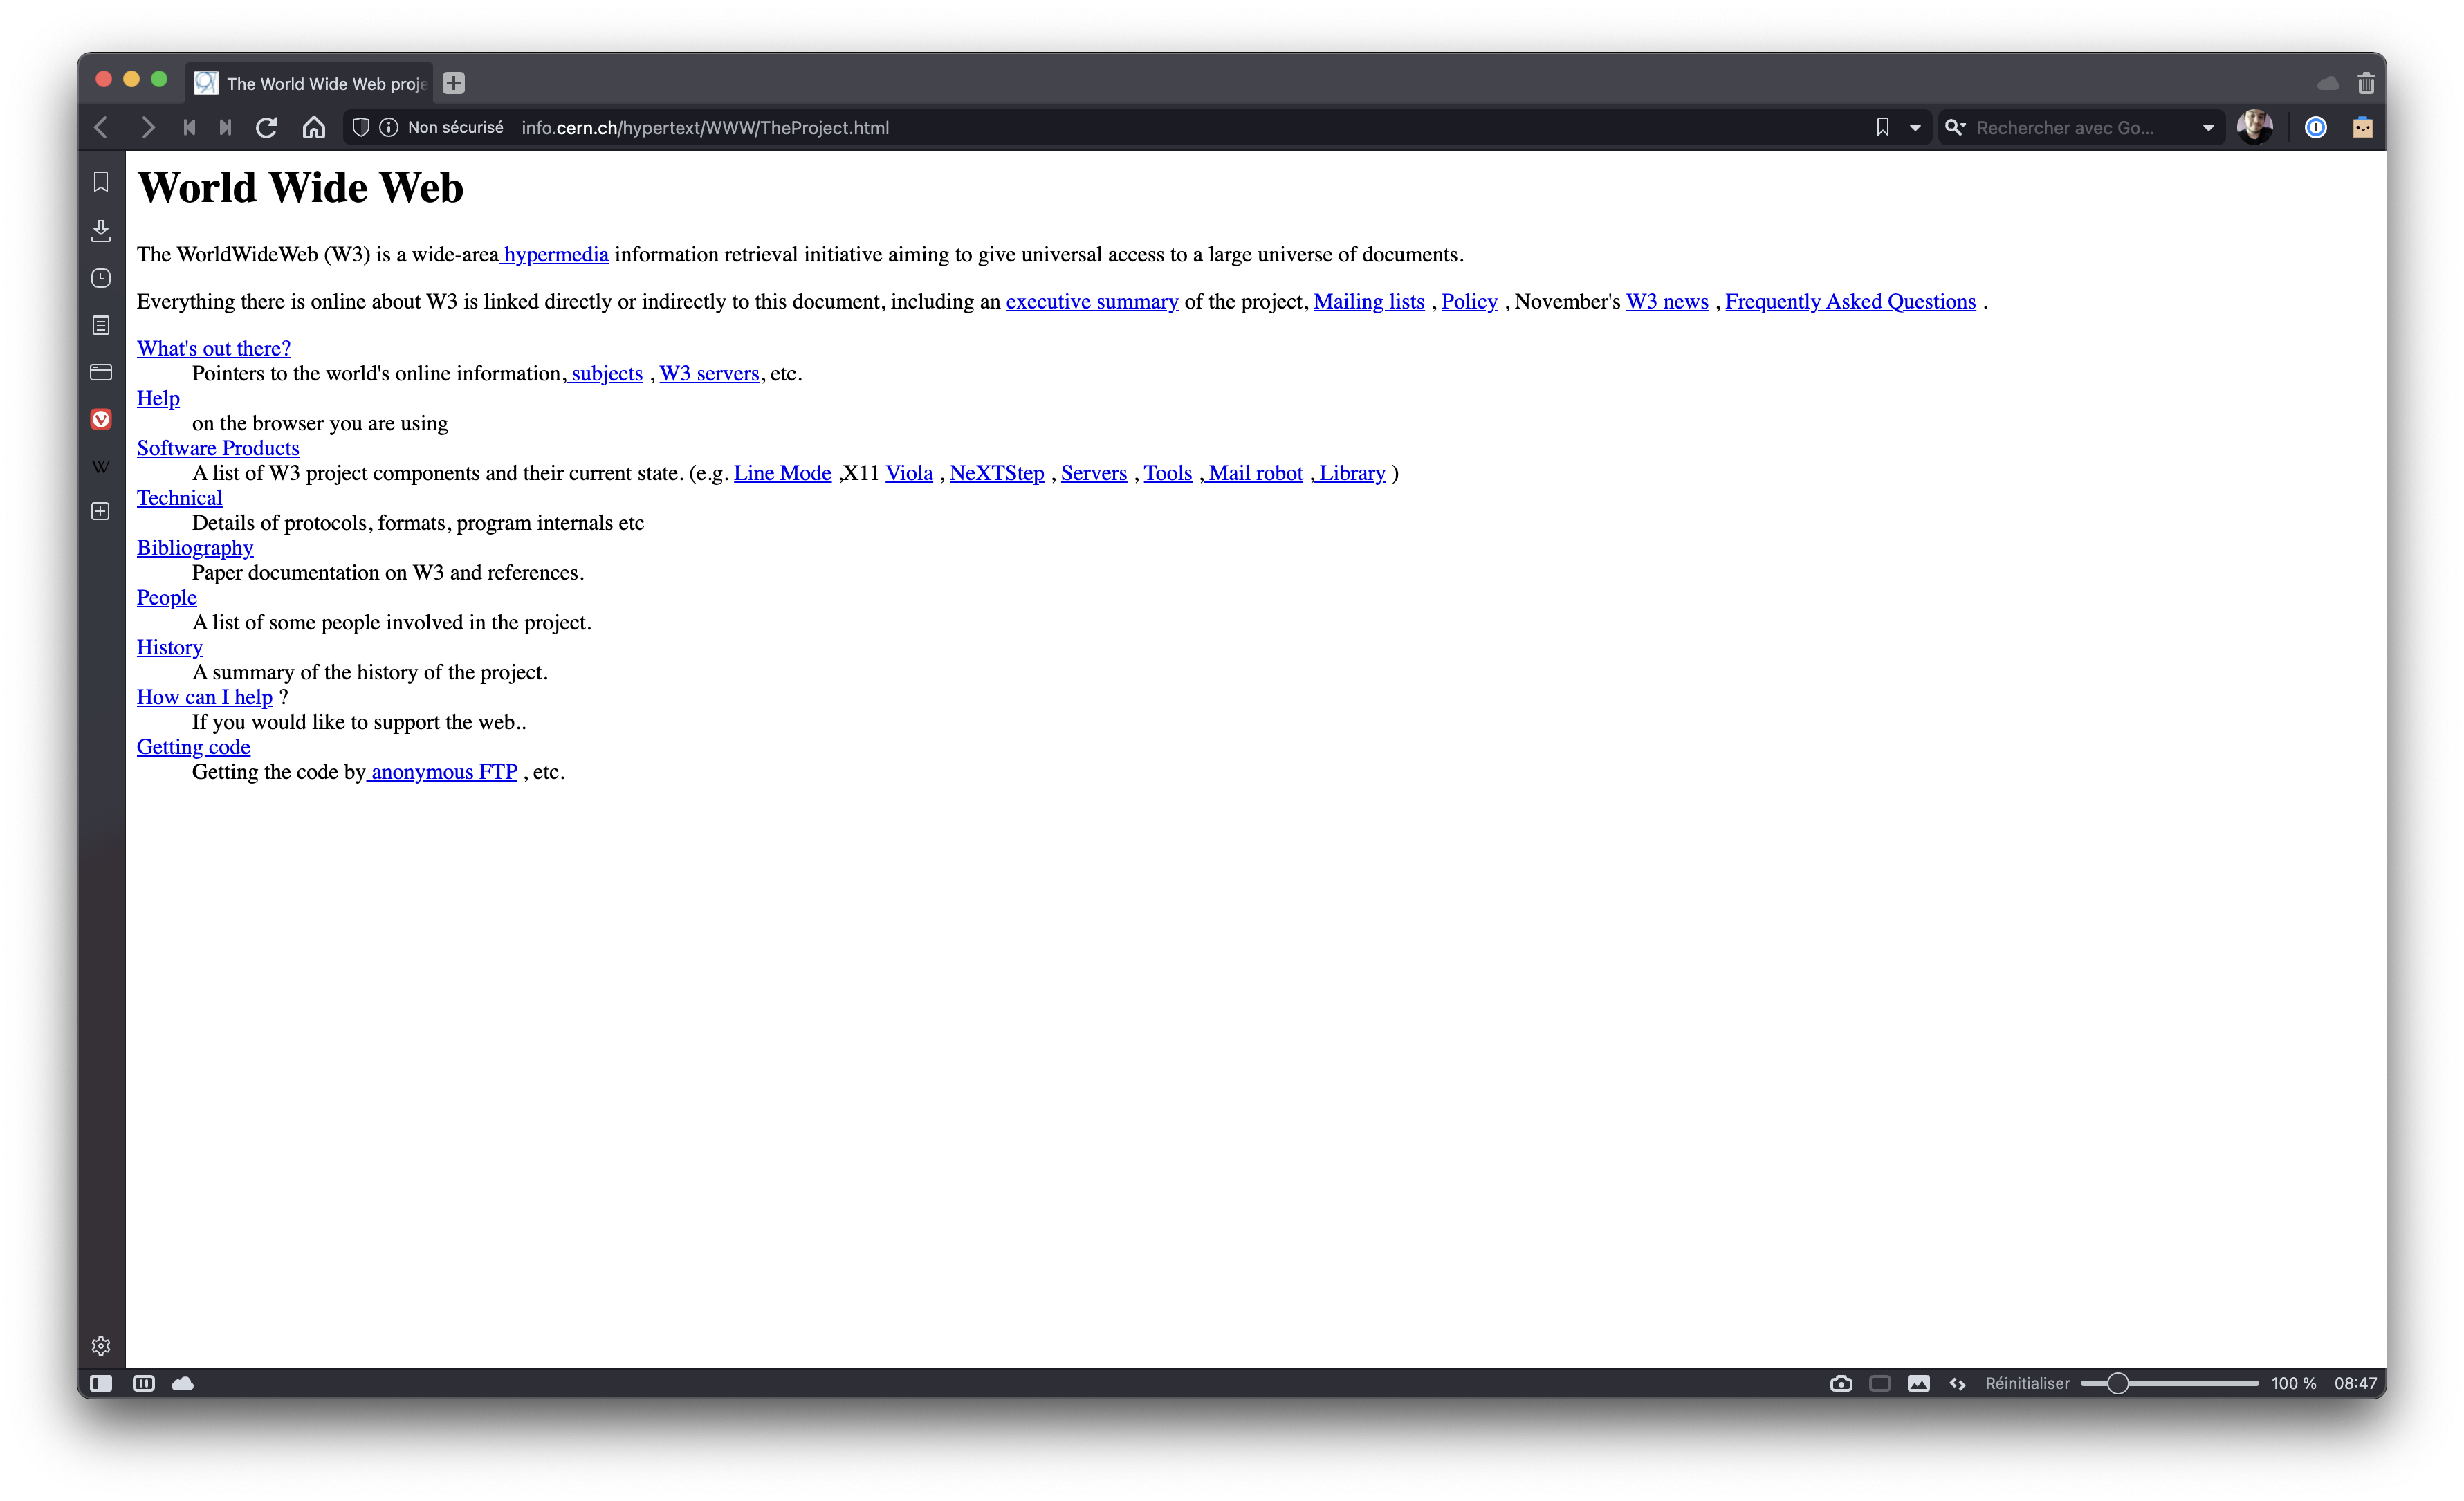Toggle image loading from the status bar
Viewport: 2464px width, 1501px height.
pyautogui.click(x=1919, y=1383)
